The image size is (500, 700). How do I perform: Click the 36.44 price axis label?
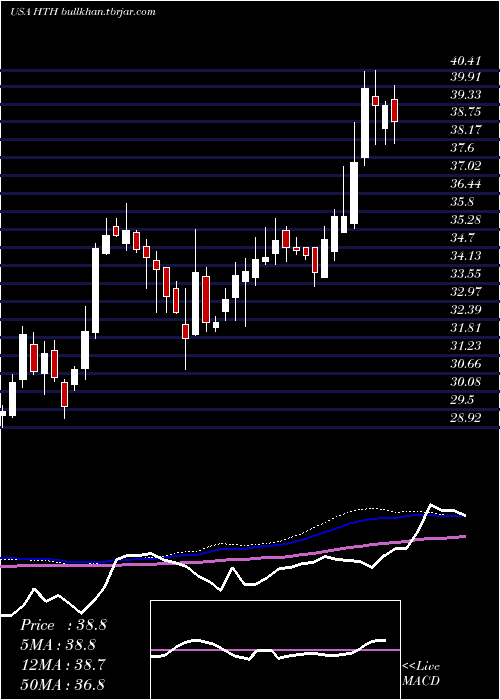[465, 184]
